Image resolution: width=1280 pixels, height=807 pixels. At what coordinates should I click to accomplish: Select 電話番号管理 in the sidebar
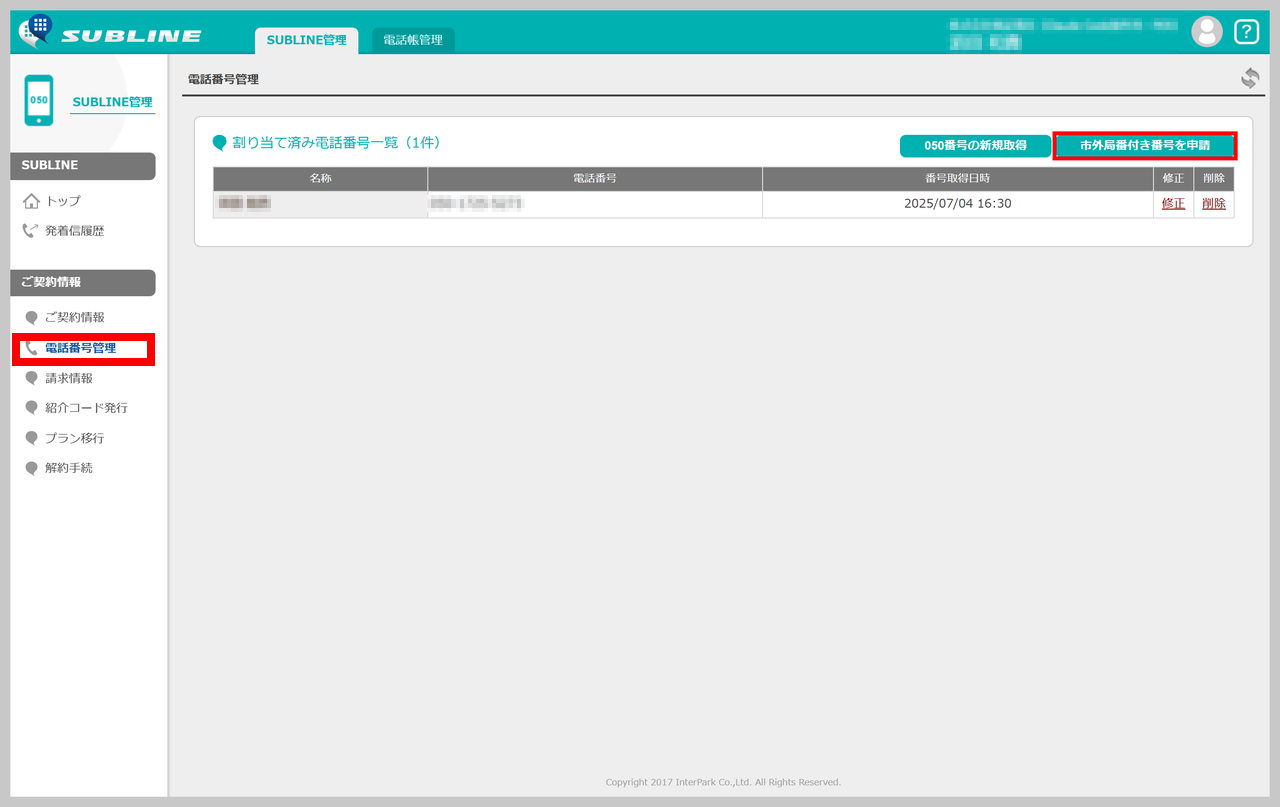tap(80, 348)
